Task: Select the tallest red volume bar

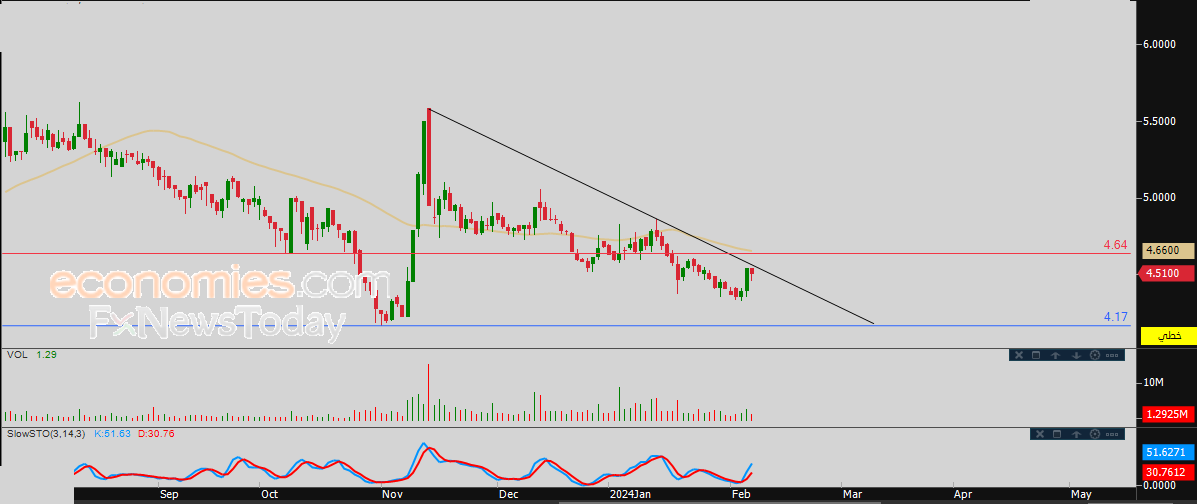Action: pos(428,392)
